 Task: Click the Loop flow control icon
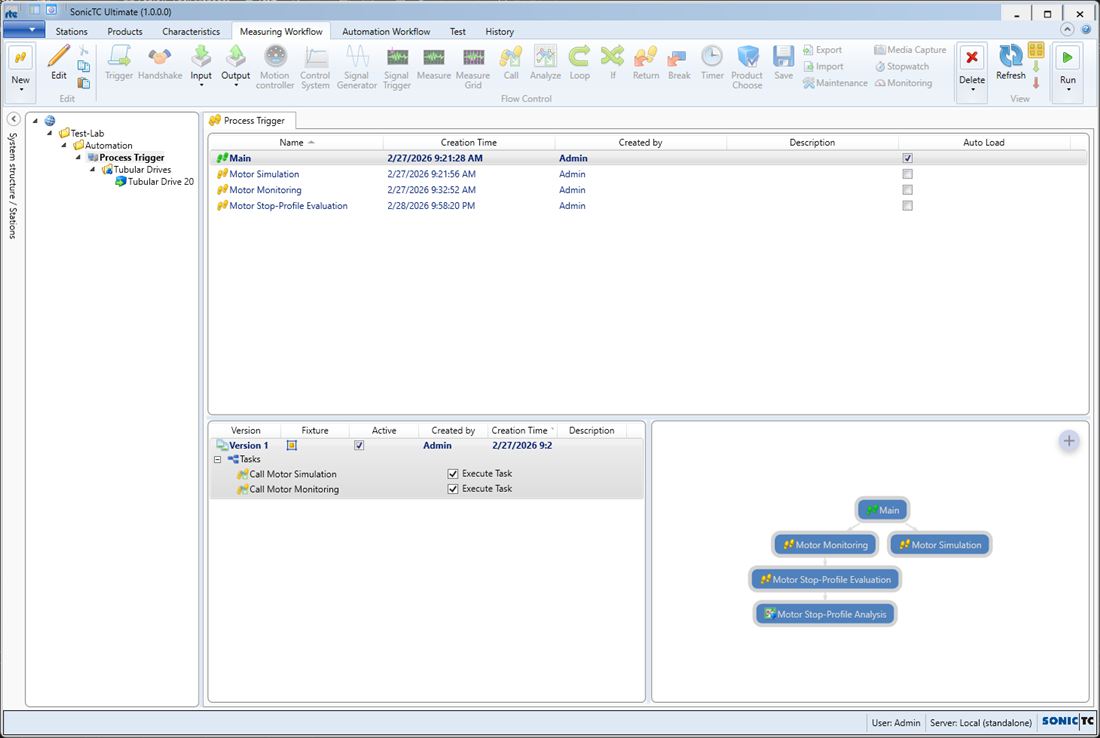click(x=579, y=56)
